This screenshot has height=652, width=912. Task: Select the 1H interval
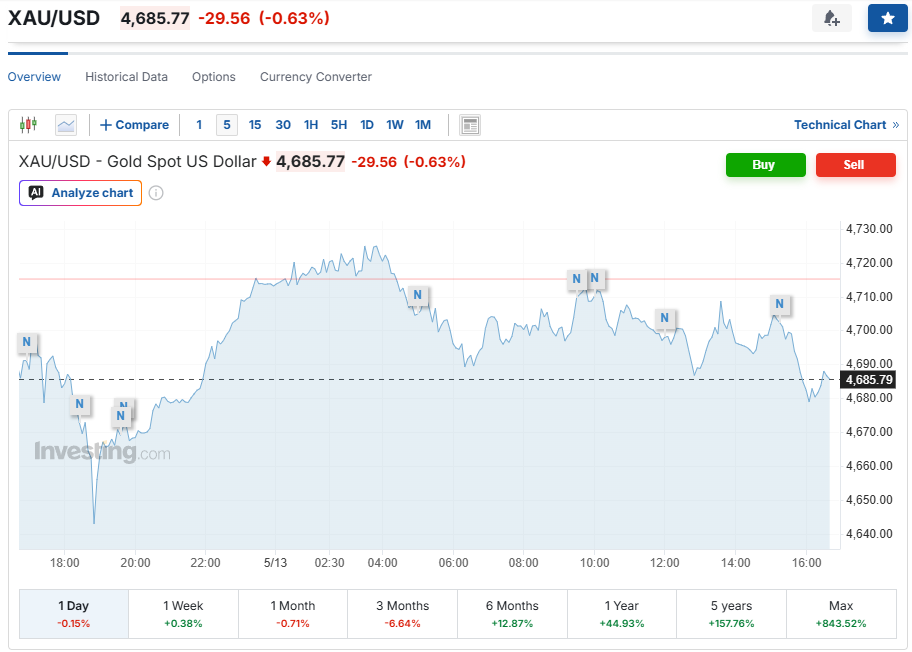[x=311, y=124]
